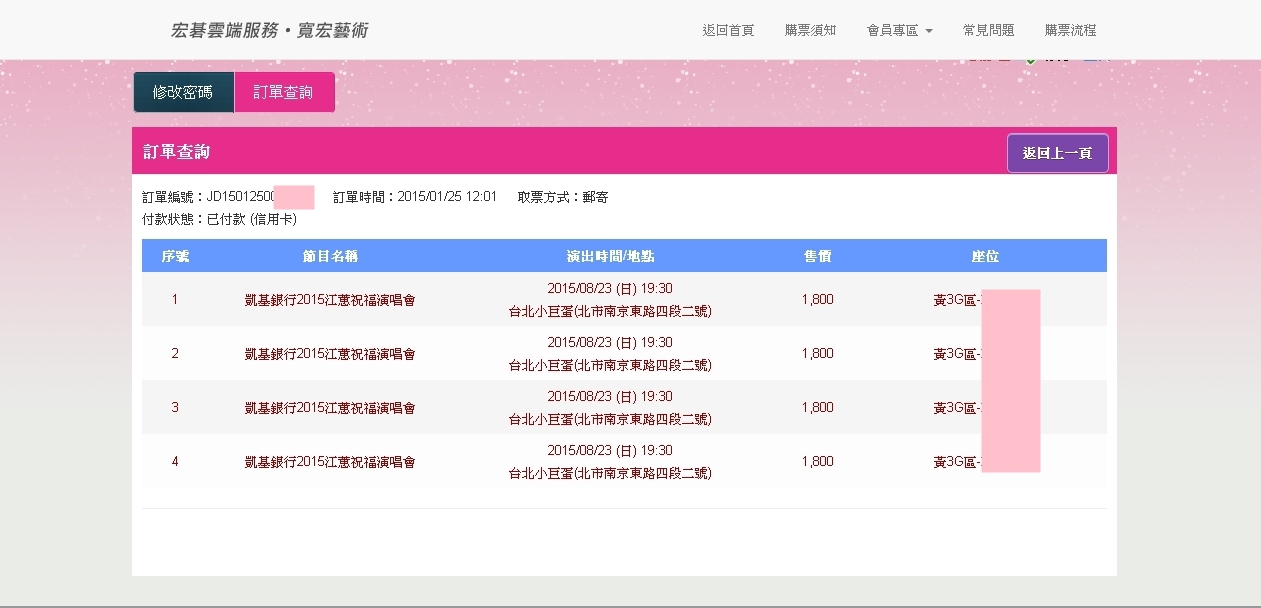Click 付款狀態：已付款 (信用卡) text
1261x608 pixels.
(220, 218)
